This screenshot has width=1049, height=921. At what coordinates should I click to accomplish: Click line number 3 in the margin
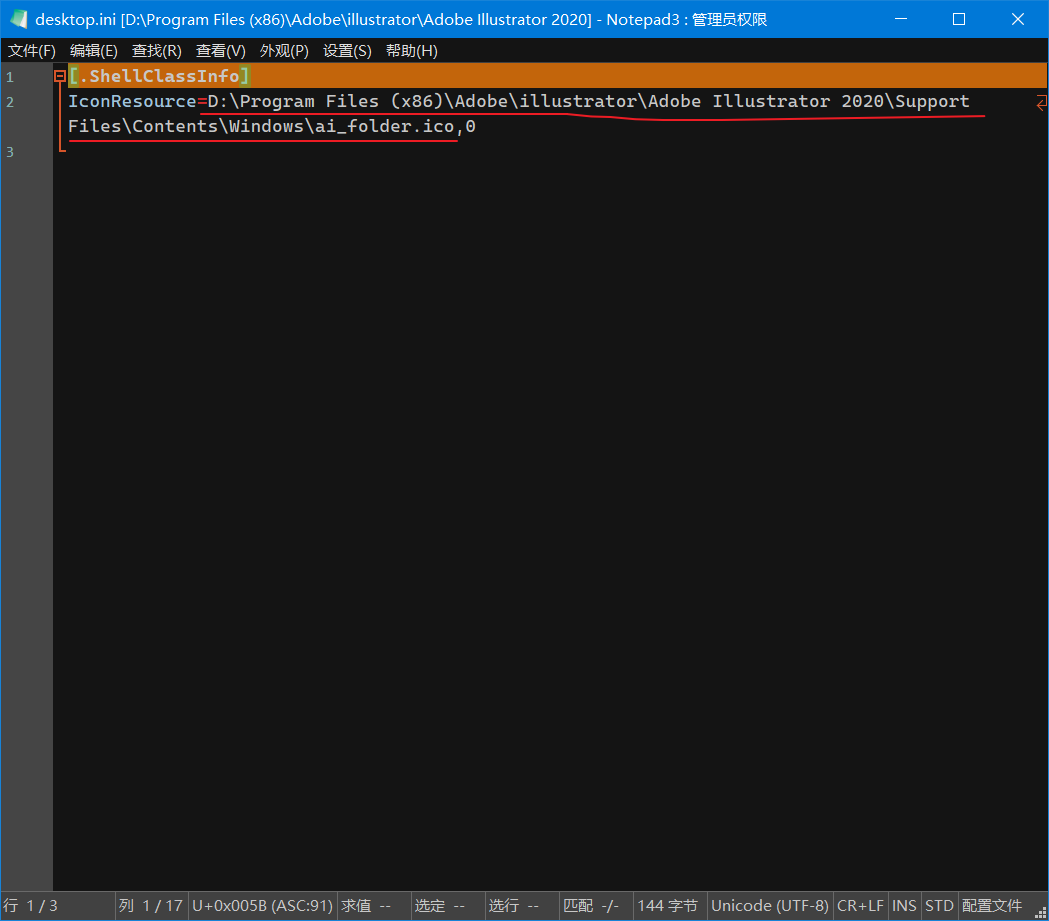[10, 152]
